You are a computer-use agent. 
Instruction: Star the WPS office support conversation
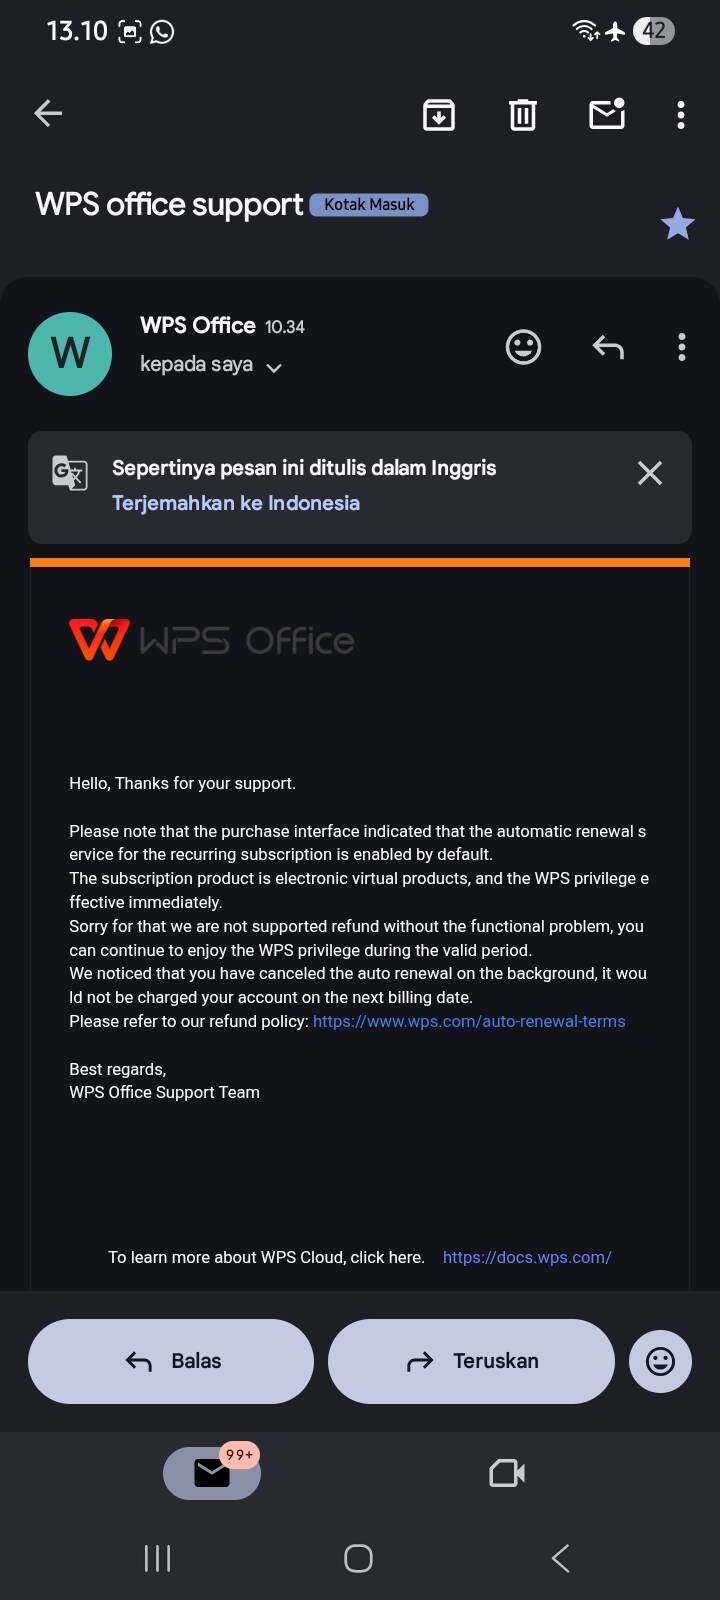677,224
